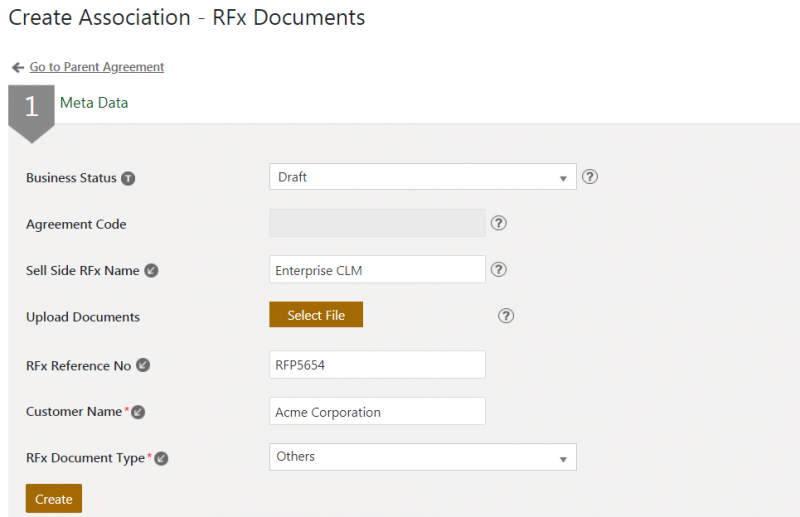Select the Meta Data step tab
The image size is (800, 517).
(94, 102)
